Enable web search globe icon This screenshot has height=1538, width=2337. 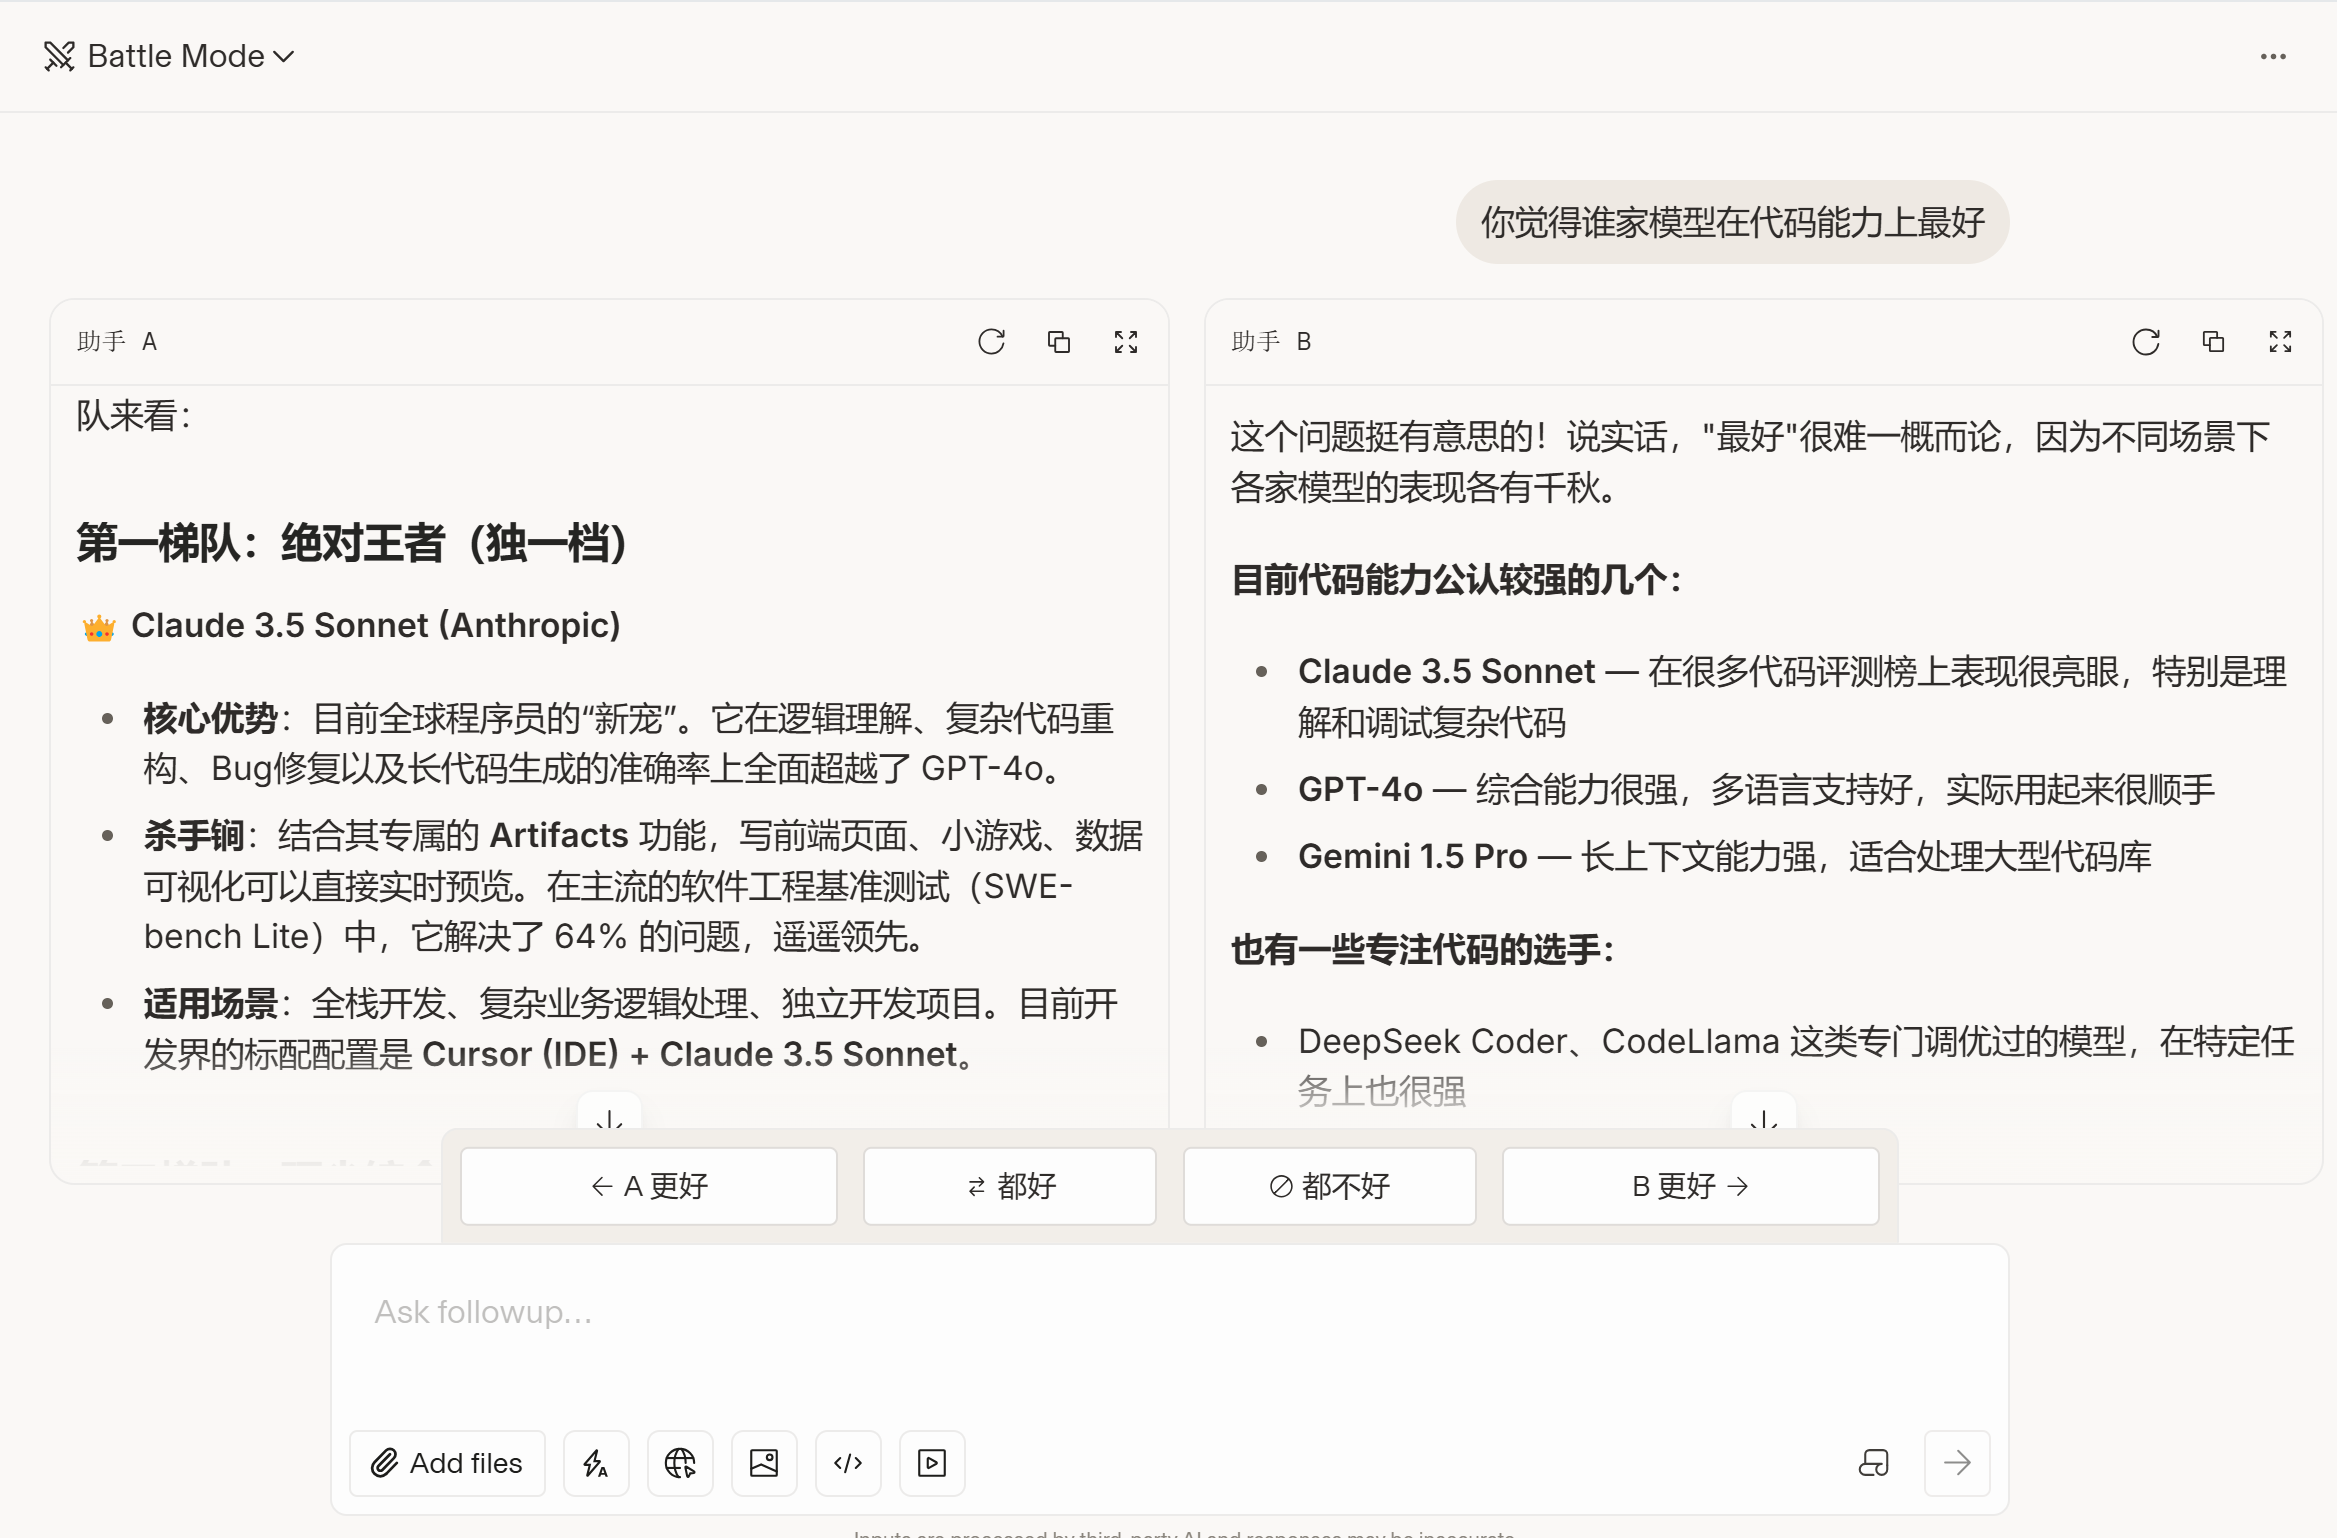pos(680,1463)
